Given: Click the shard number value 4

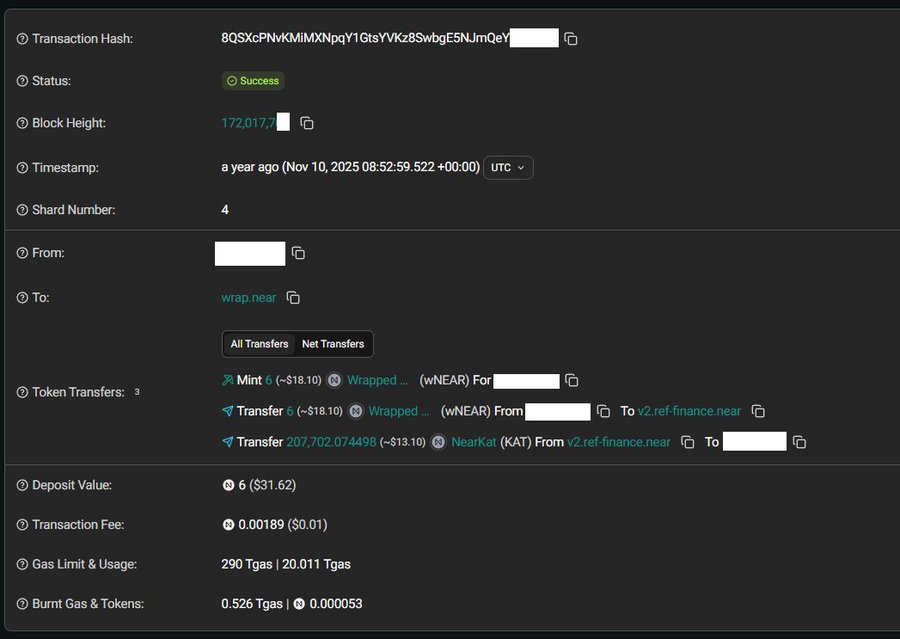Looking at the screenshot, I should (x=225, y=210).
